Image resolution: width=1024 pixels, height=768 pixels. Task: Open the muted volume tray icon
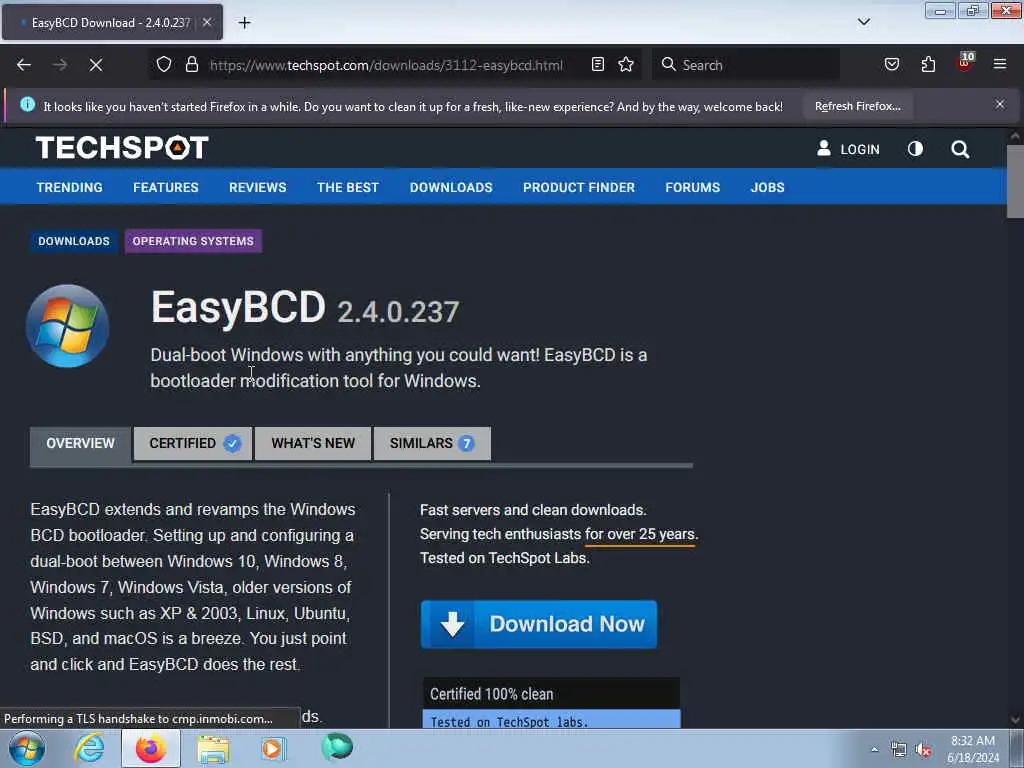pos(923,749)
